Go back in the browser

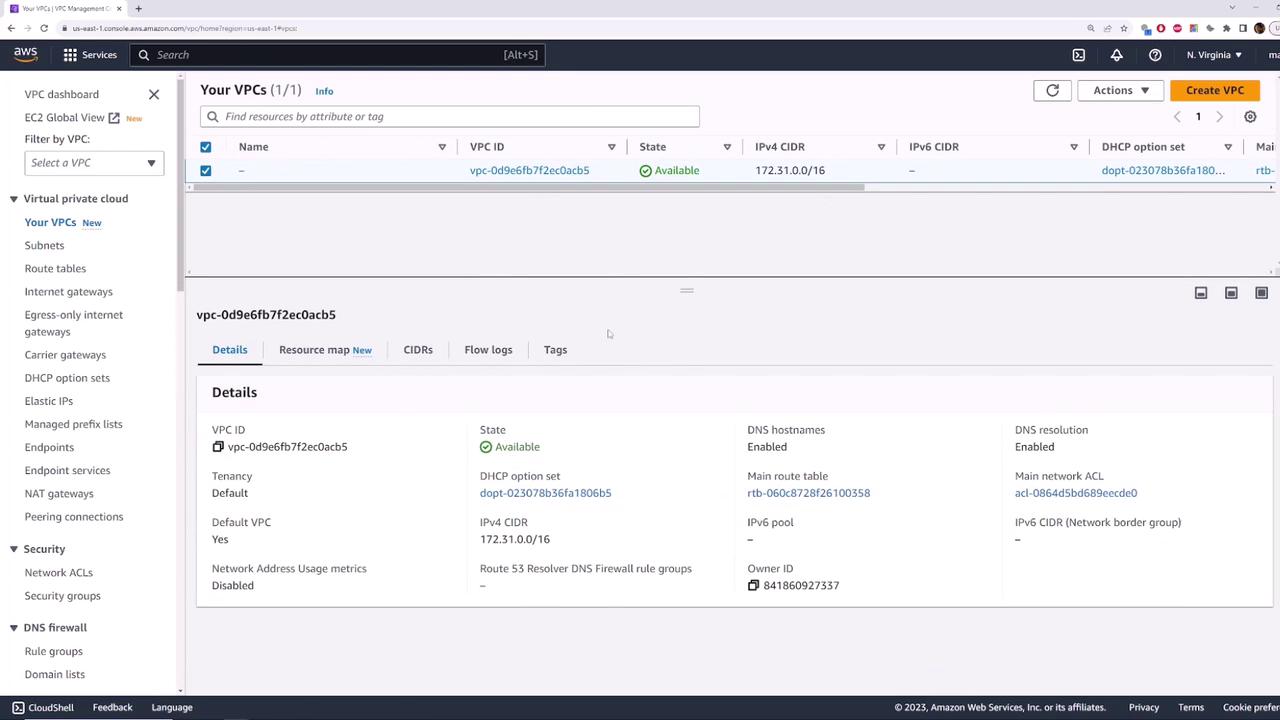coord(11,28)
